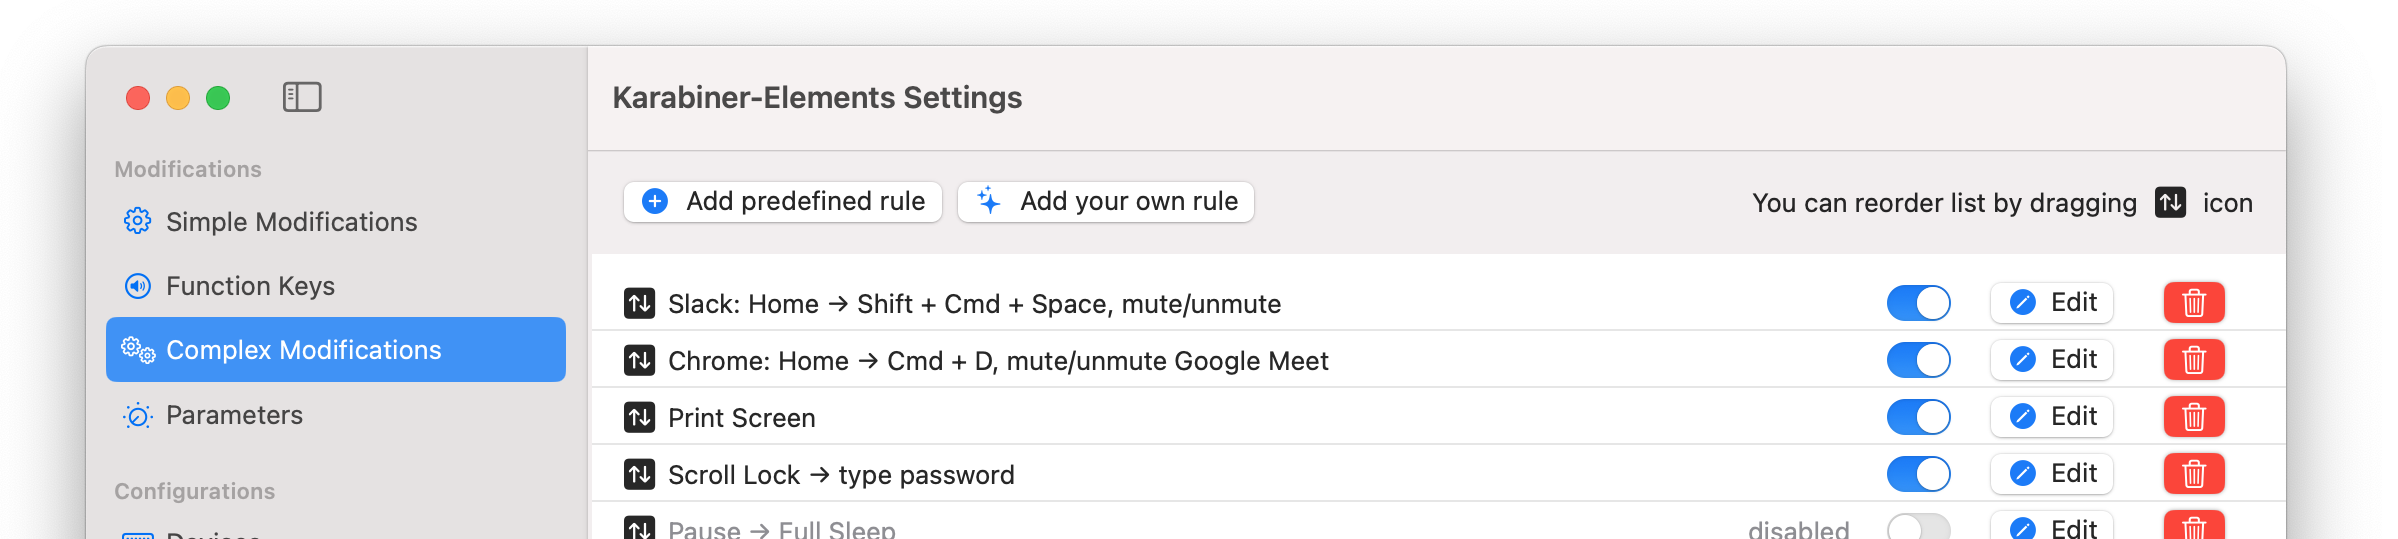Click trash icon for Chrome Google Meet rule
This screenshot has height=539, width=2398.
[2193, 360]
